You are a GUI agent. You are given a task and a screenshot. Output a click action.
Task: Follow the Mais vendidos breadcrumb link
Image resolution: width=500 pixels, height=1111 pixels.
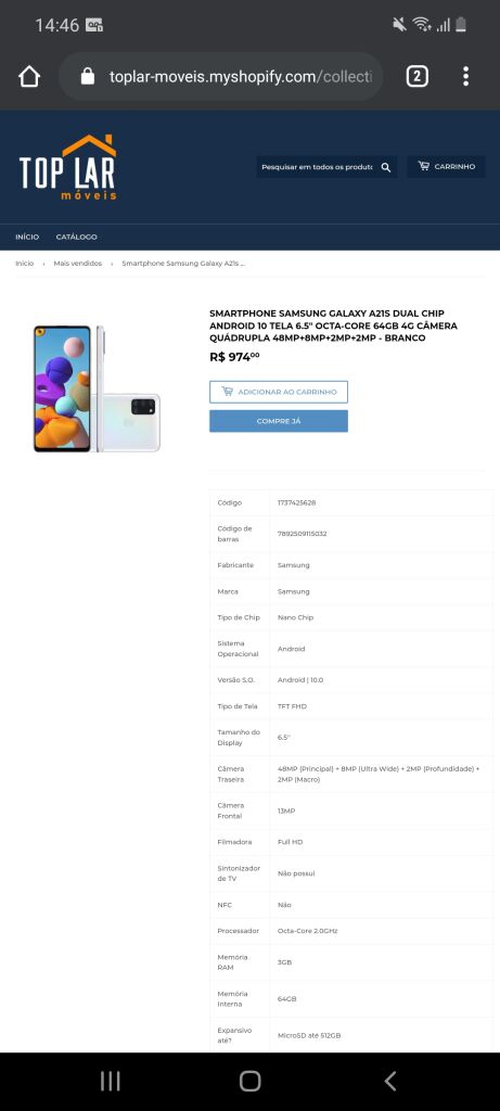point(78,264)
